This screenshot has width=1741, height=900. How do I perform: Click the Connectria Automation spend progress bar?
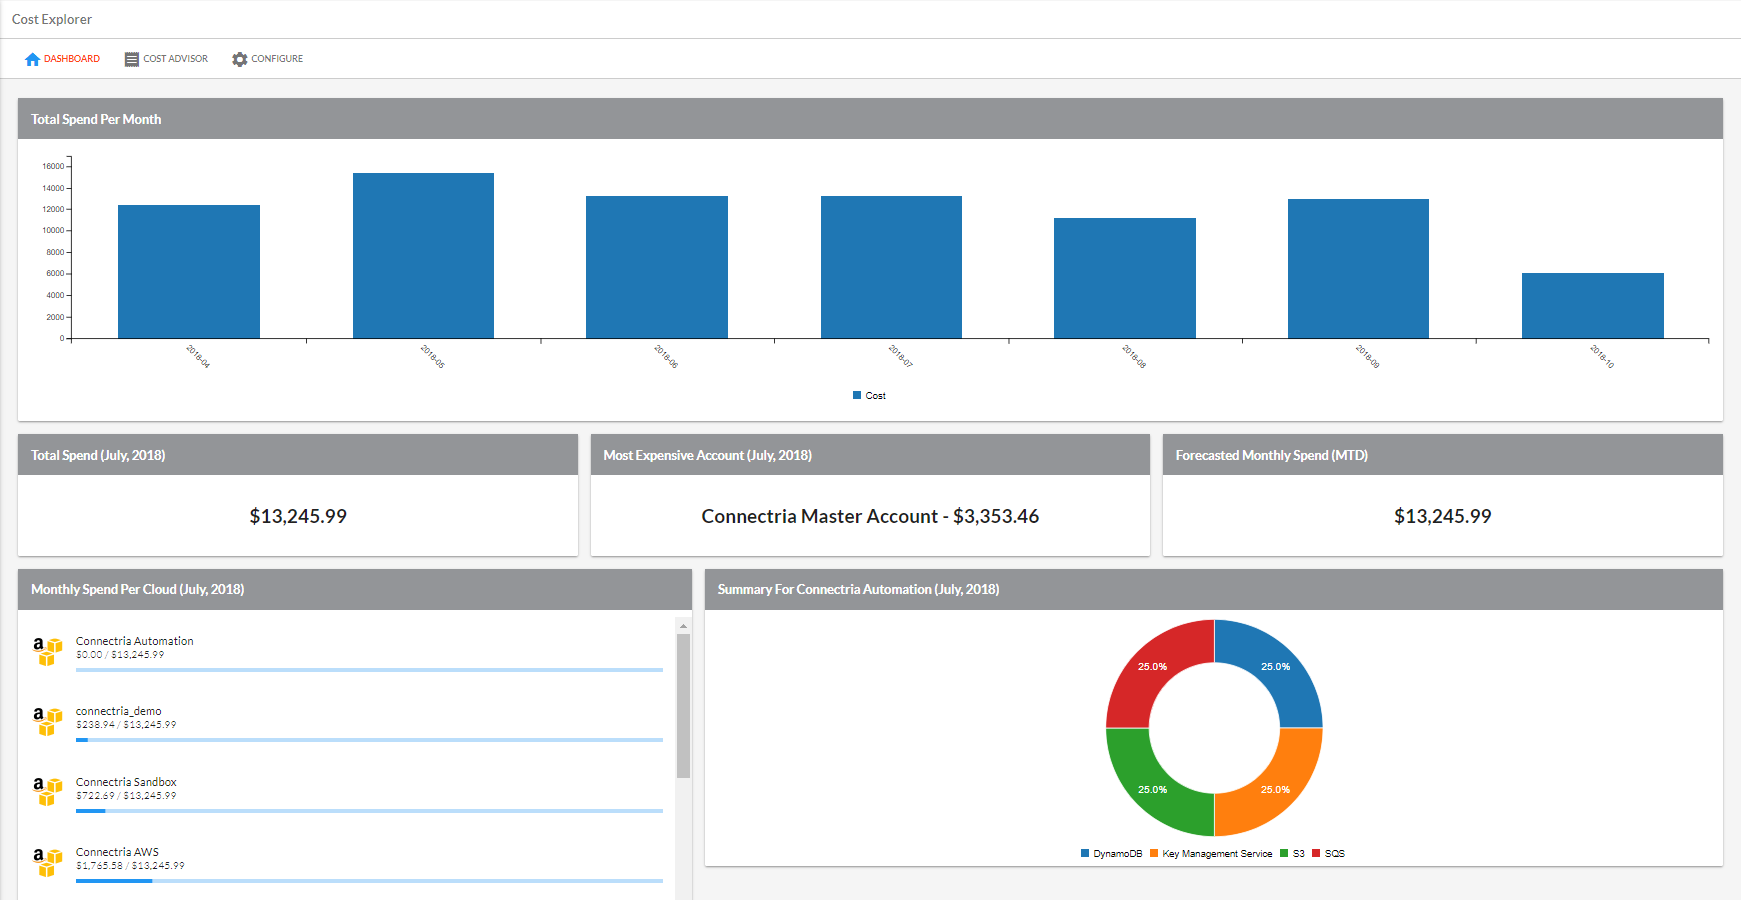point(369,670)
